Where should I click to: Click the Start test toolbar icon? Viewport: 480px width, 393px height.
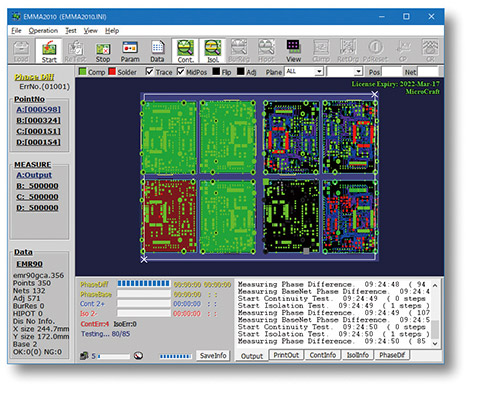click(49, 51)
